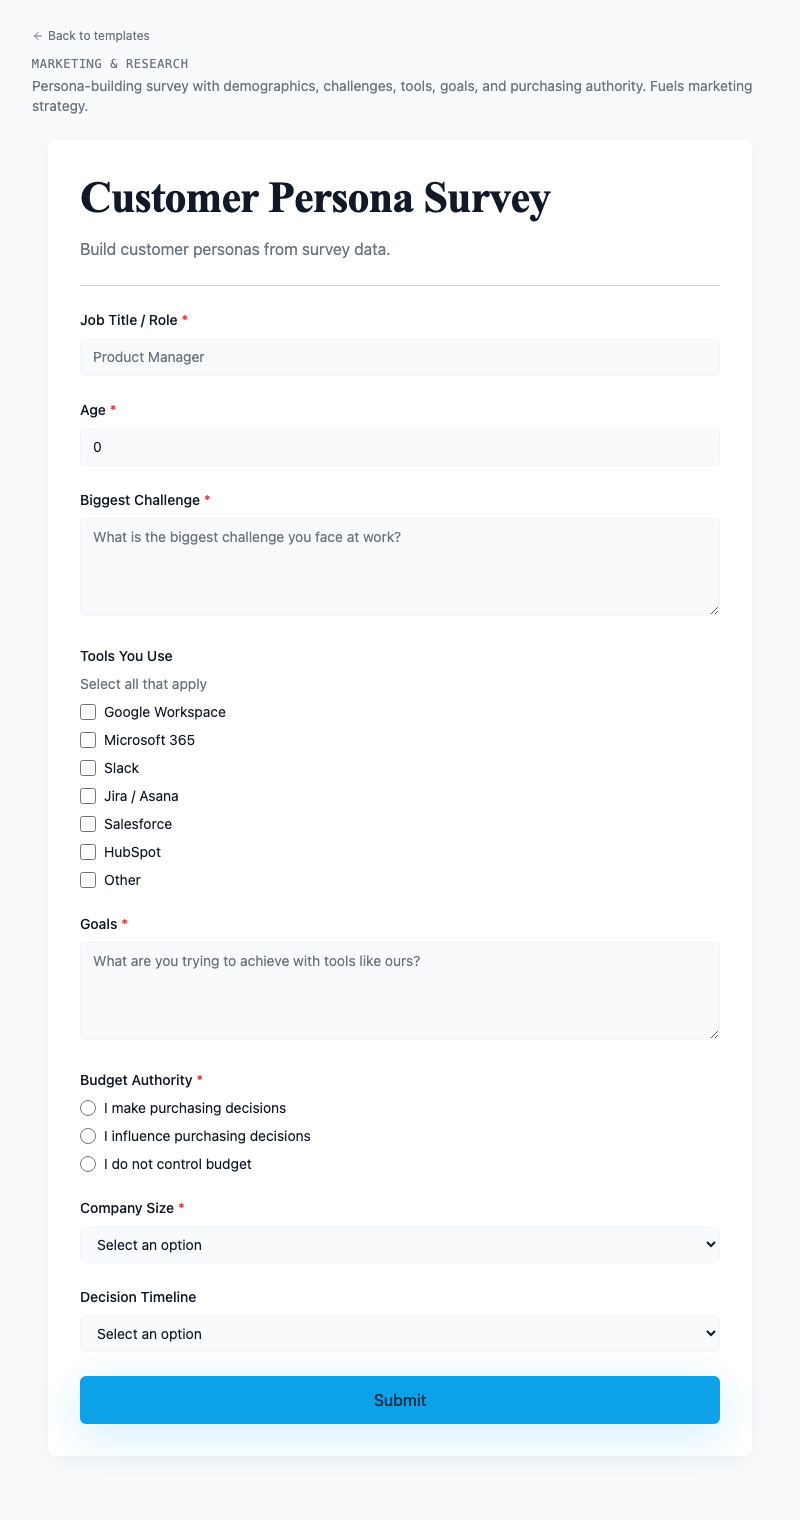
Task: Choose 'I influence purchasing decisions'
Action: click(x=88, y=1136)
